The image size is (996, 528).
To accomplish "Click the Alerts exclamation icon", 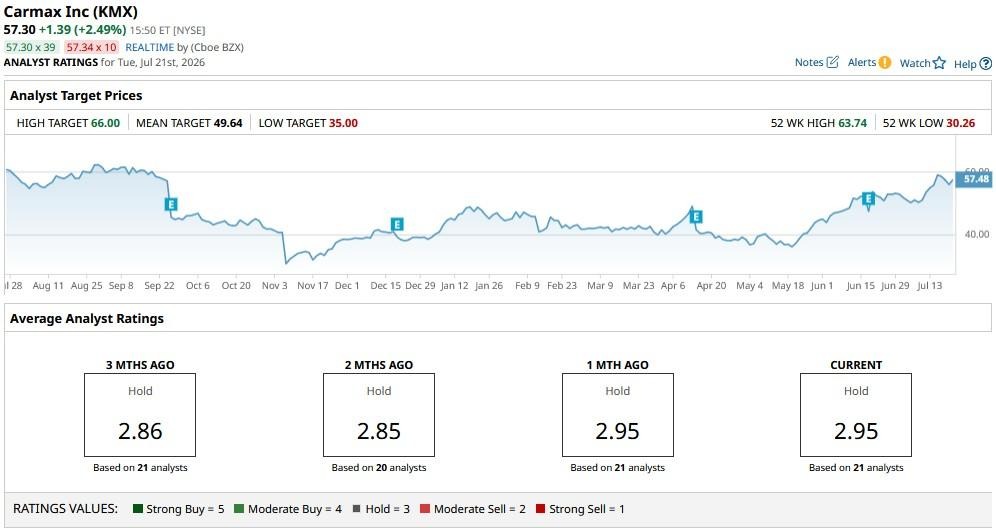I will click(x=885, y=62).
